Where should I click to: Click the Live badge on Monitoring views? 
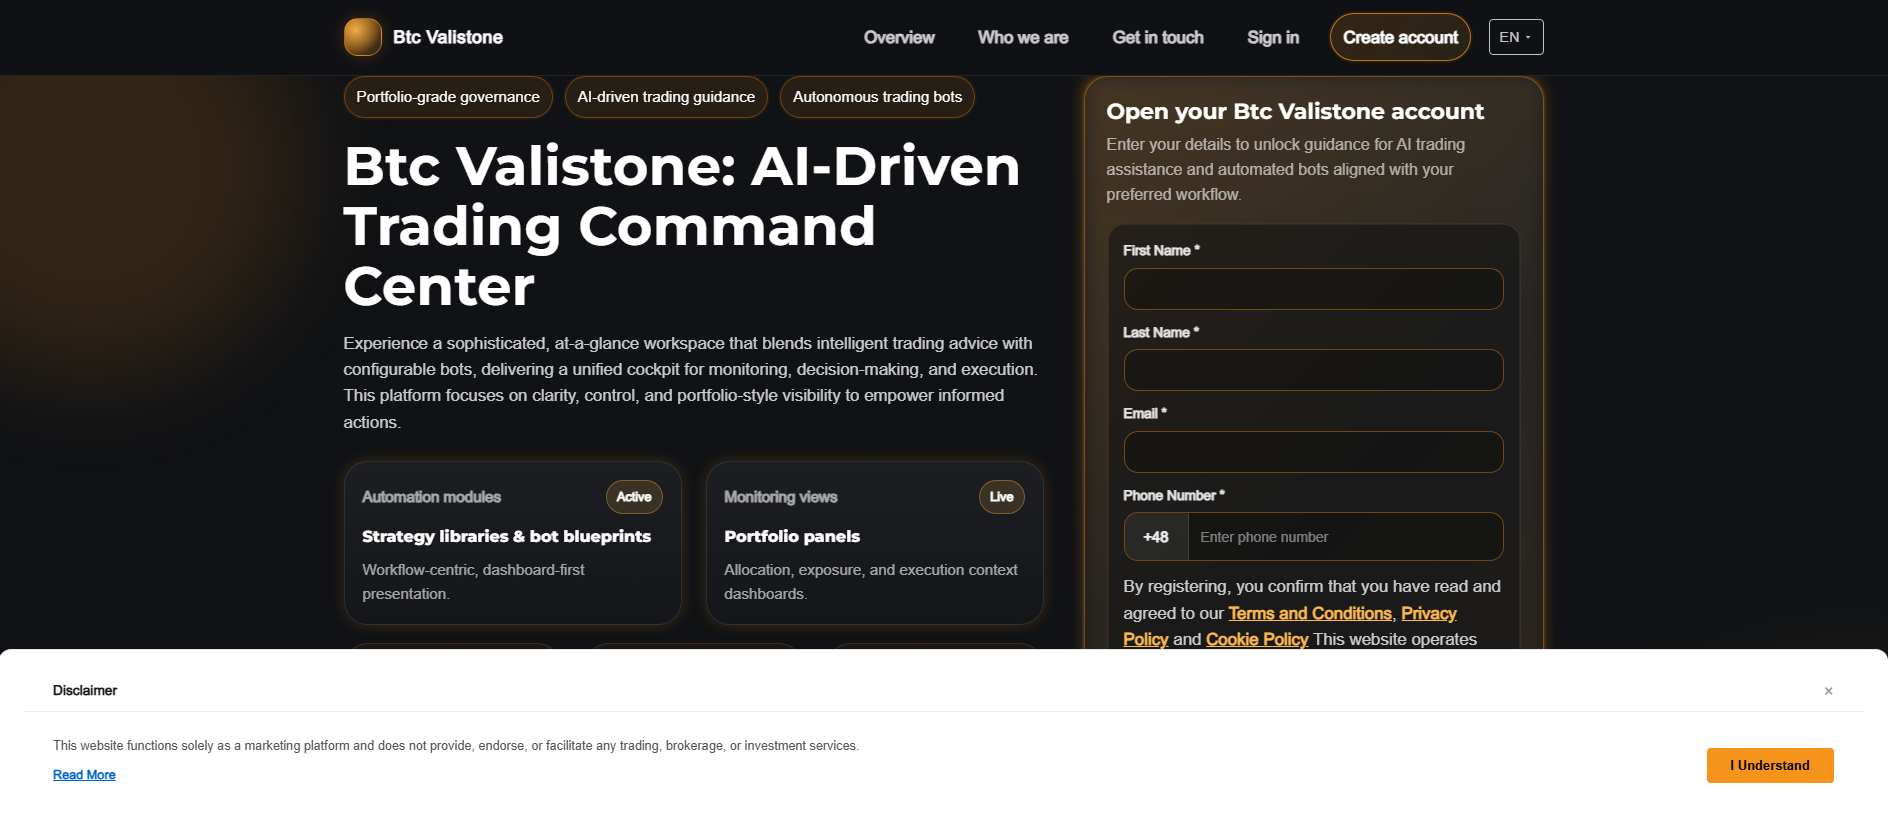(1001, 497)
